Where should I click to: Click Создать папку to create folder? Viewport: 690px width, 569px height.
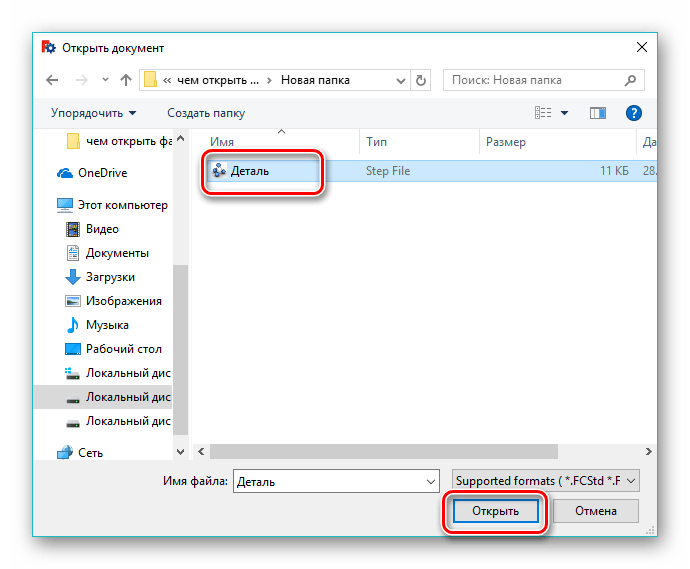pos(206,113)
